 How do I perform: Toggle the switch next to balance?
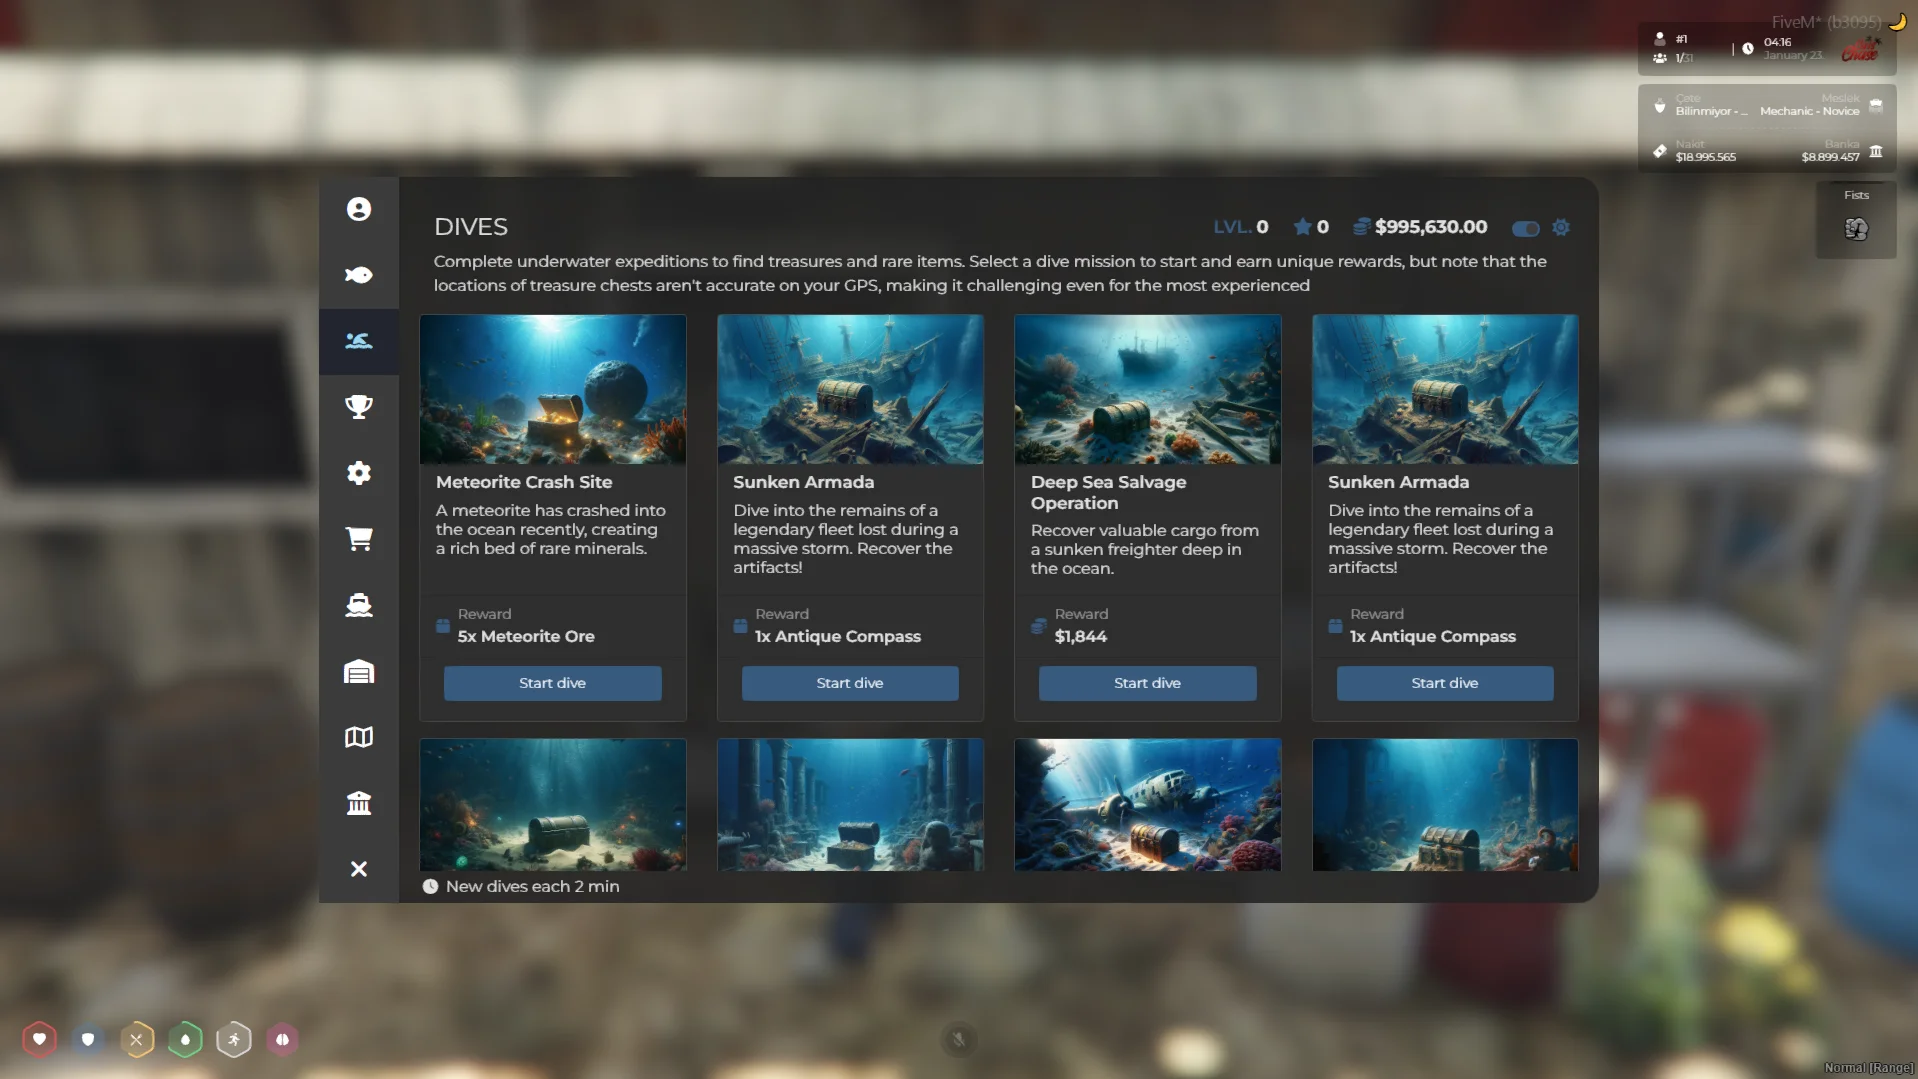tap(1525, 228)
